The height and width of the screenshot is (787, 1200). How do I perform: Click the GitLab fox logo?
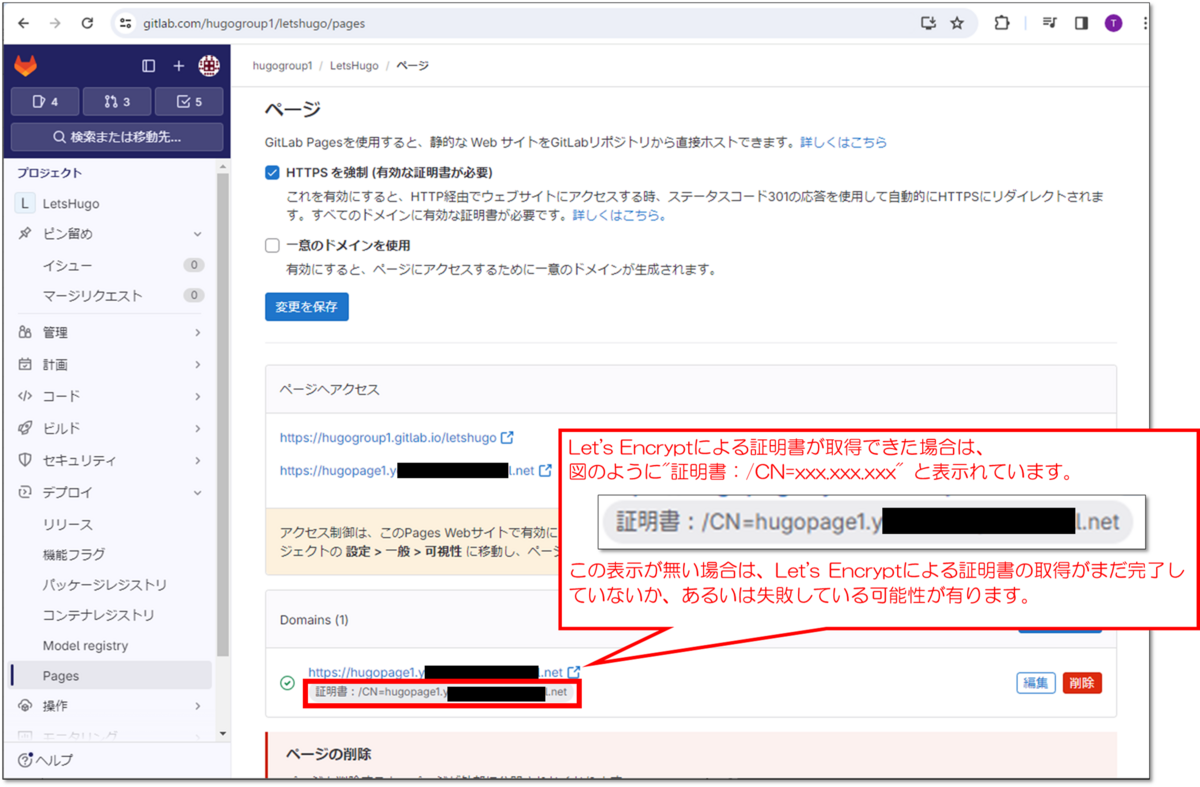[x=26, y=66]
